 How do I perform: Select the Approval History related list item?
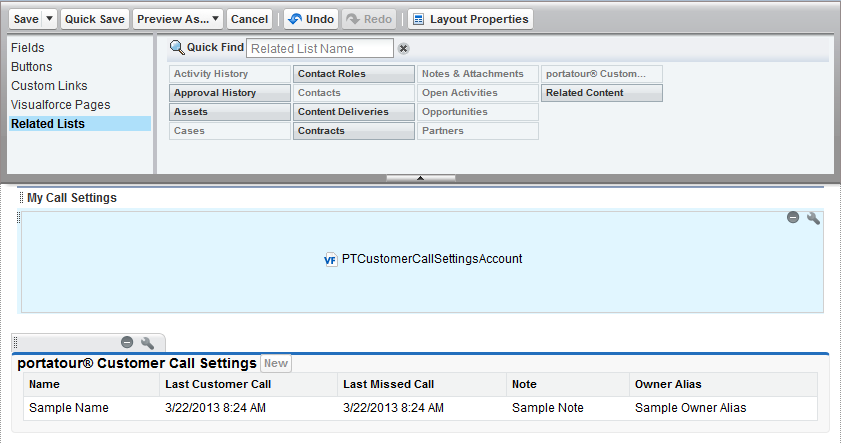tap(216, 93)
